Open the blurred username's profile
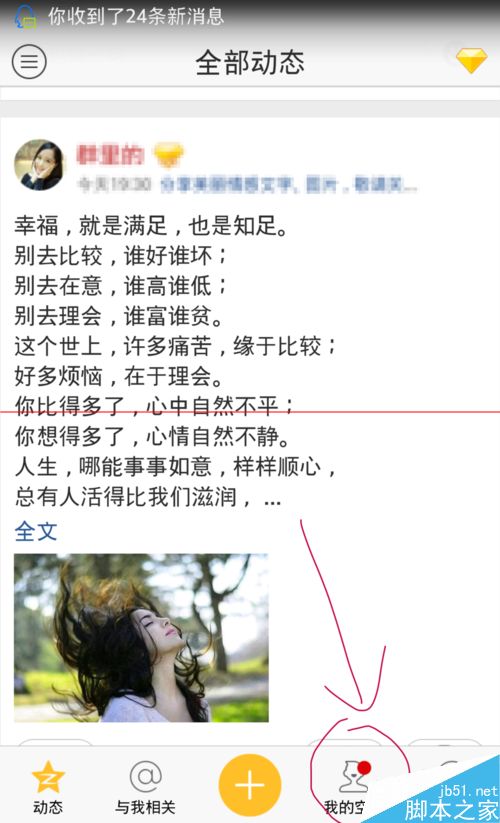500x823 pixels. (x=110, y=155)
